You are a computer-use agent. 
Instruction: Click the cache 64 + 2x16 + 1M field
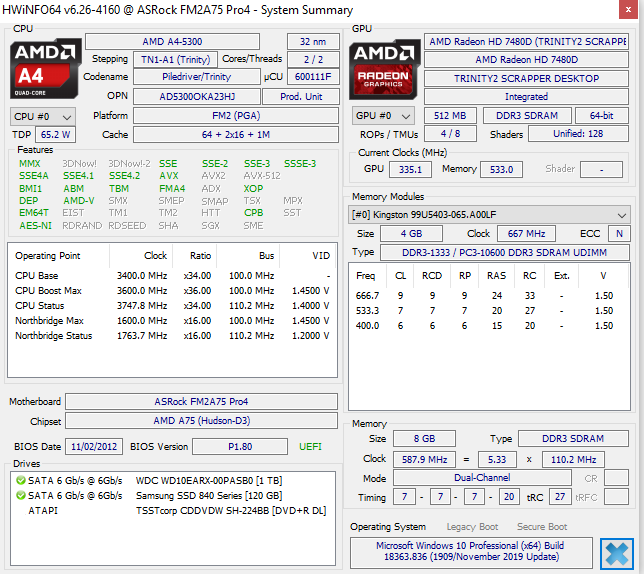tap(236, 135)
